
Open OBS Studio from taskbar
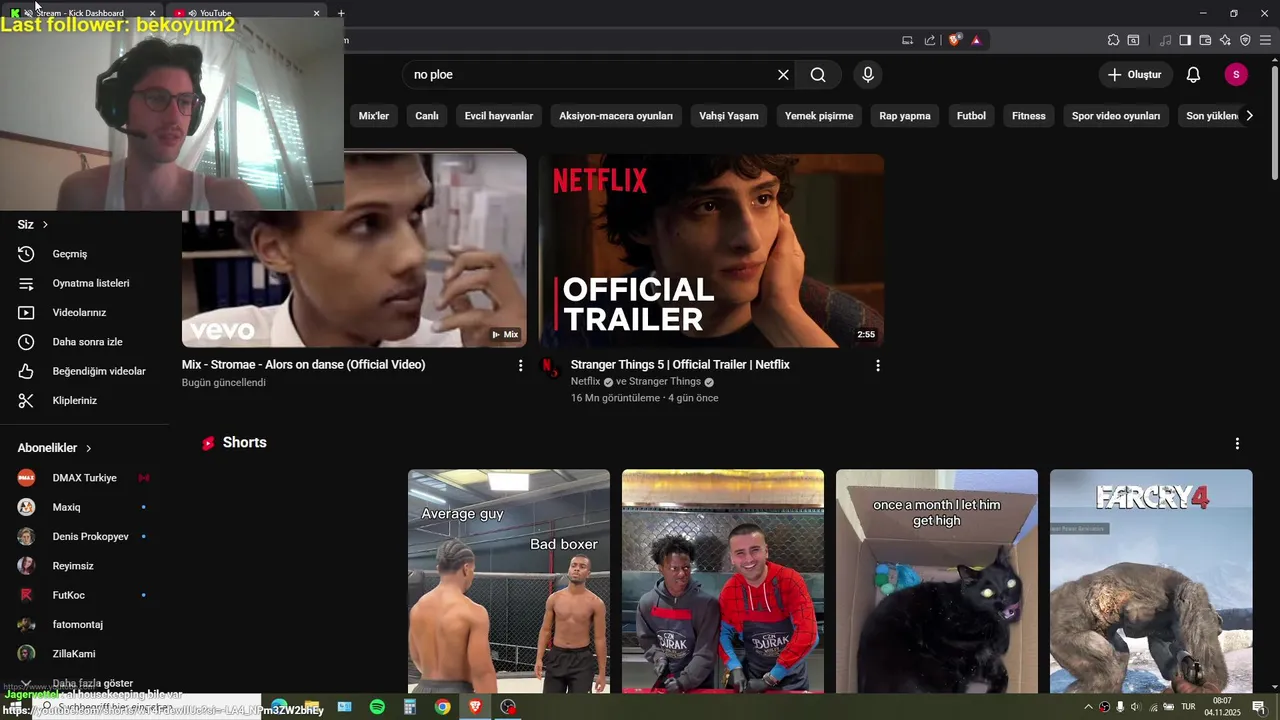(x=508, y=707)
